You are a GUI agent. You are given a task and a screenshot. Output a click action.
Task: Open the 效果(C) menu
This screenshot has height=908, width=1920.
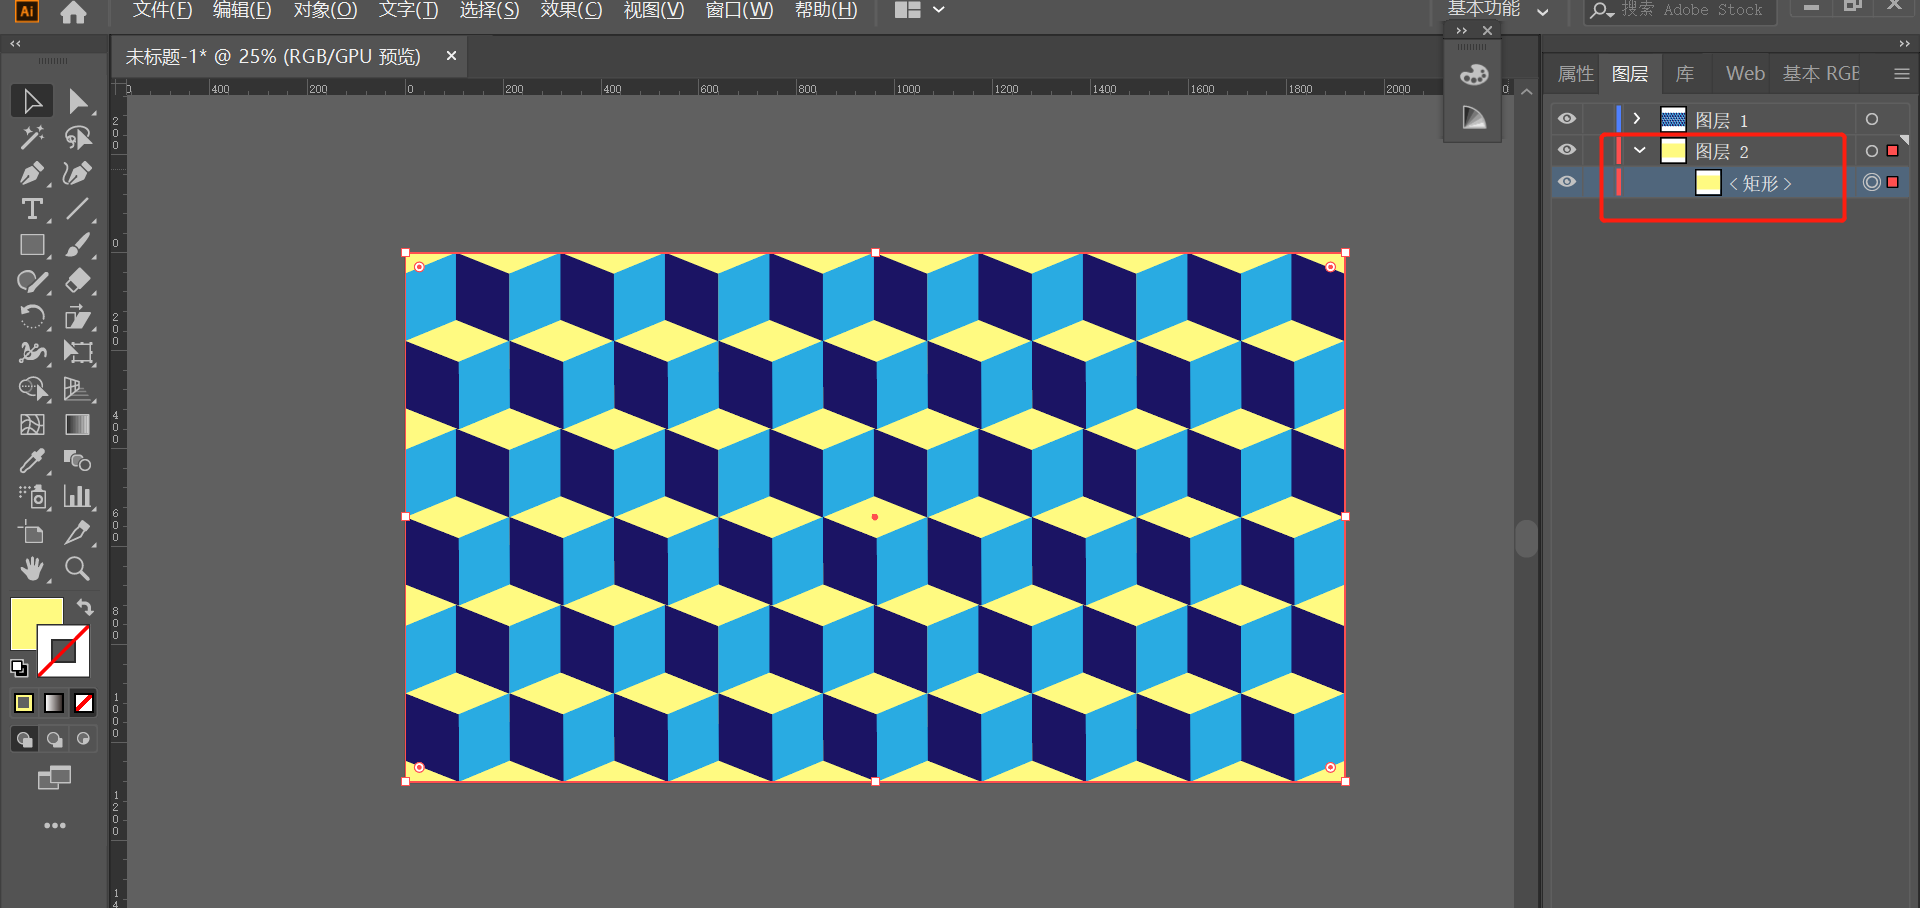tap(571, 10)
